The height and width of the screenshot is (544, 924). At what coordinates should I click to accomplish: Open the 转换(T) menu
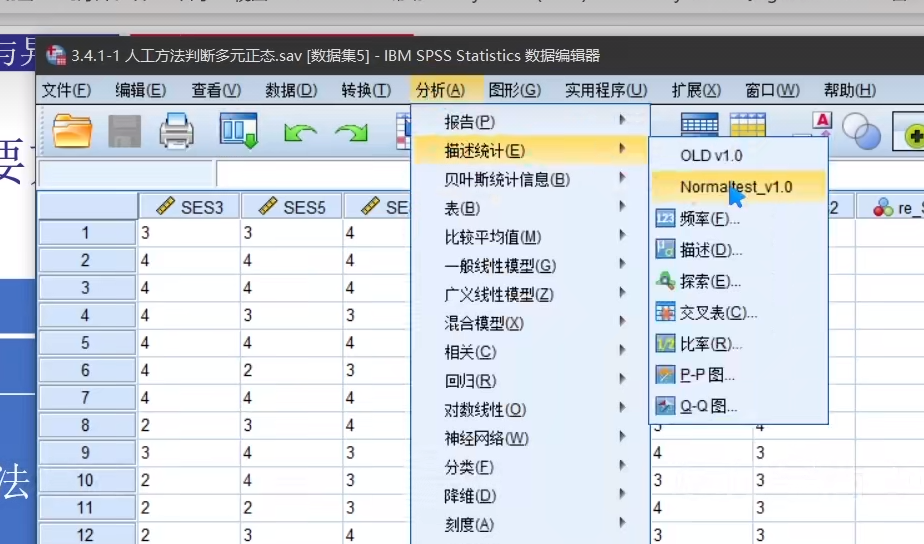pos(366,90)
